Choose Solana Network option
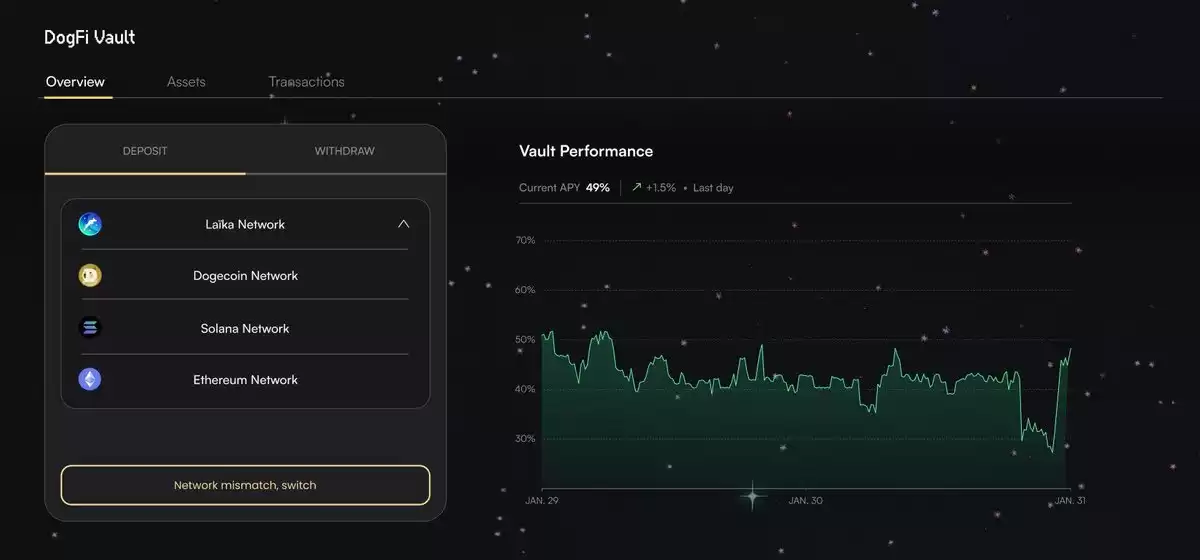 pos(245,328)
